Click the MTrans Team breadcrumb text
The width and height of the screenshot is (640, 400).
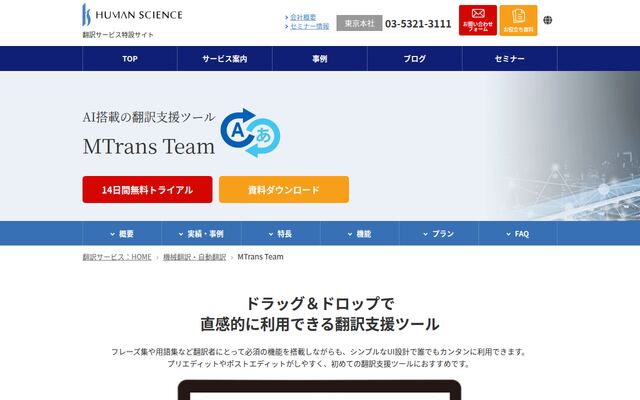[x=260, y=257]
